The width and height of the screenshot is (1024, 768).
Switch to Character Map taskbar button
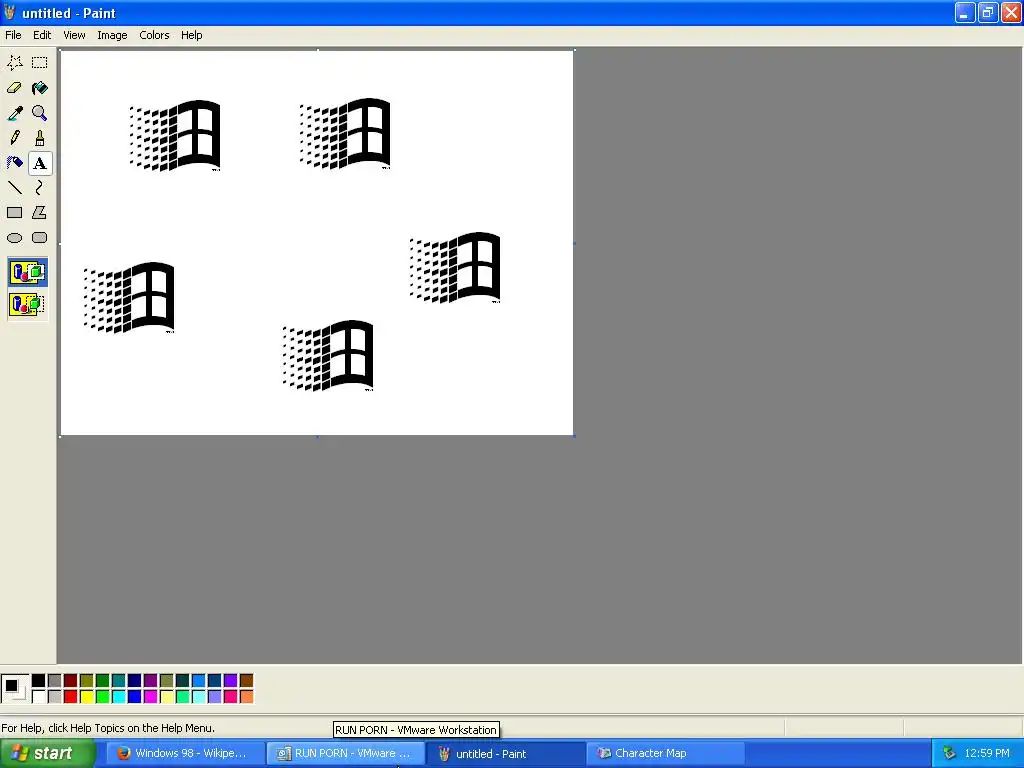click(665, 754)
